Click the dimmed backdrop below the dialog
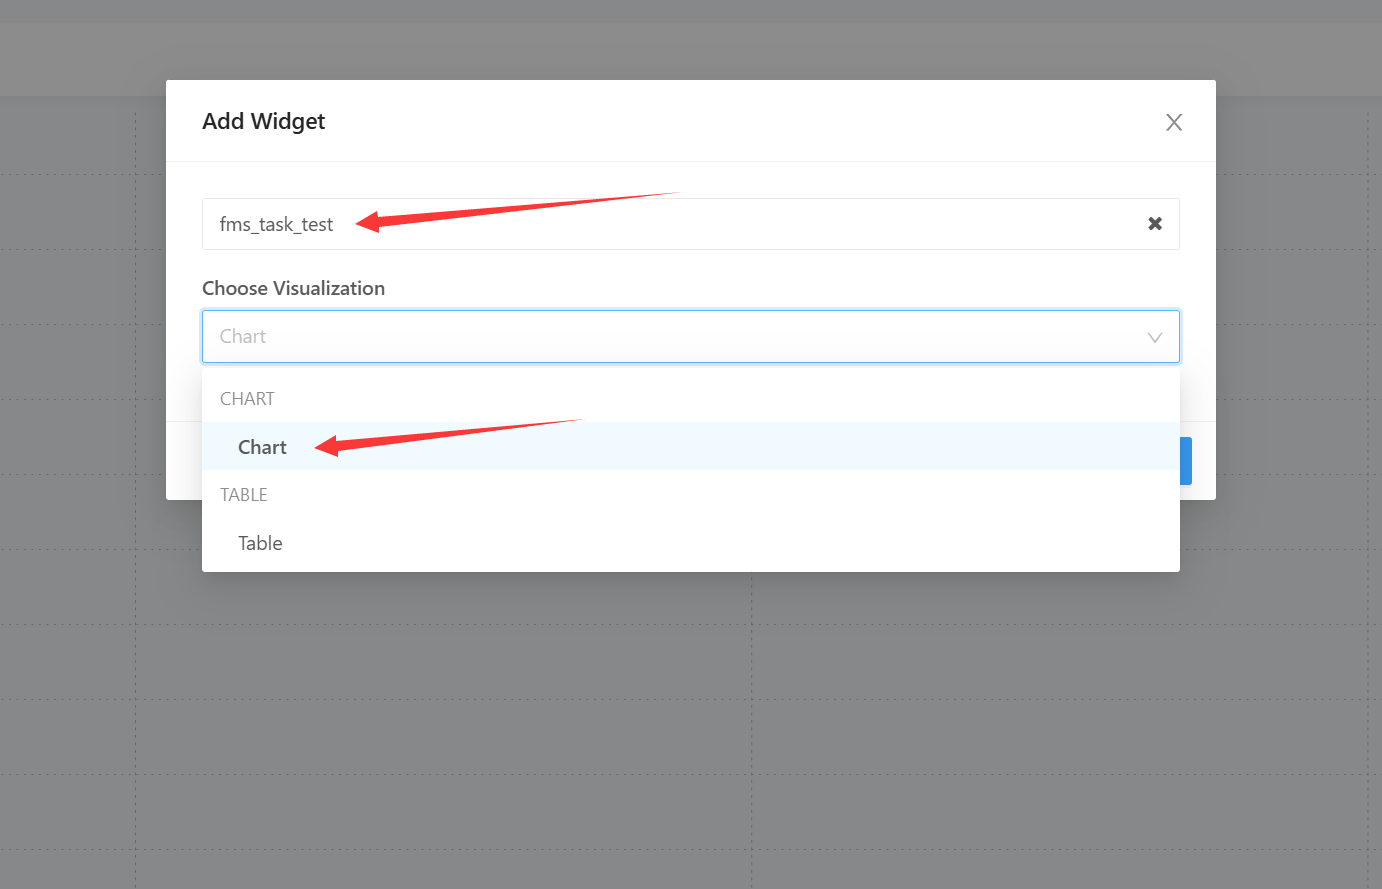1382x889 pixels. (x=690, y=720)
